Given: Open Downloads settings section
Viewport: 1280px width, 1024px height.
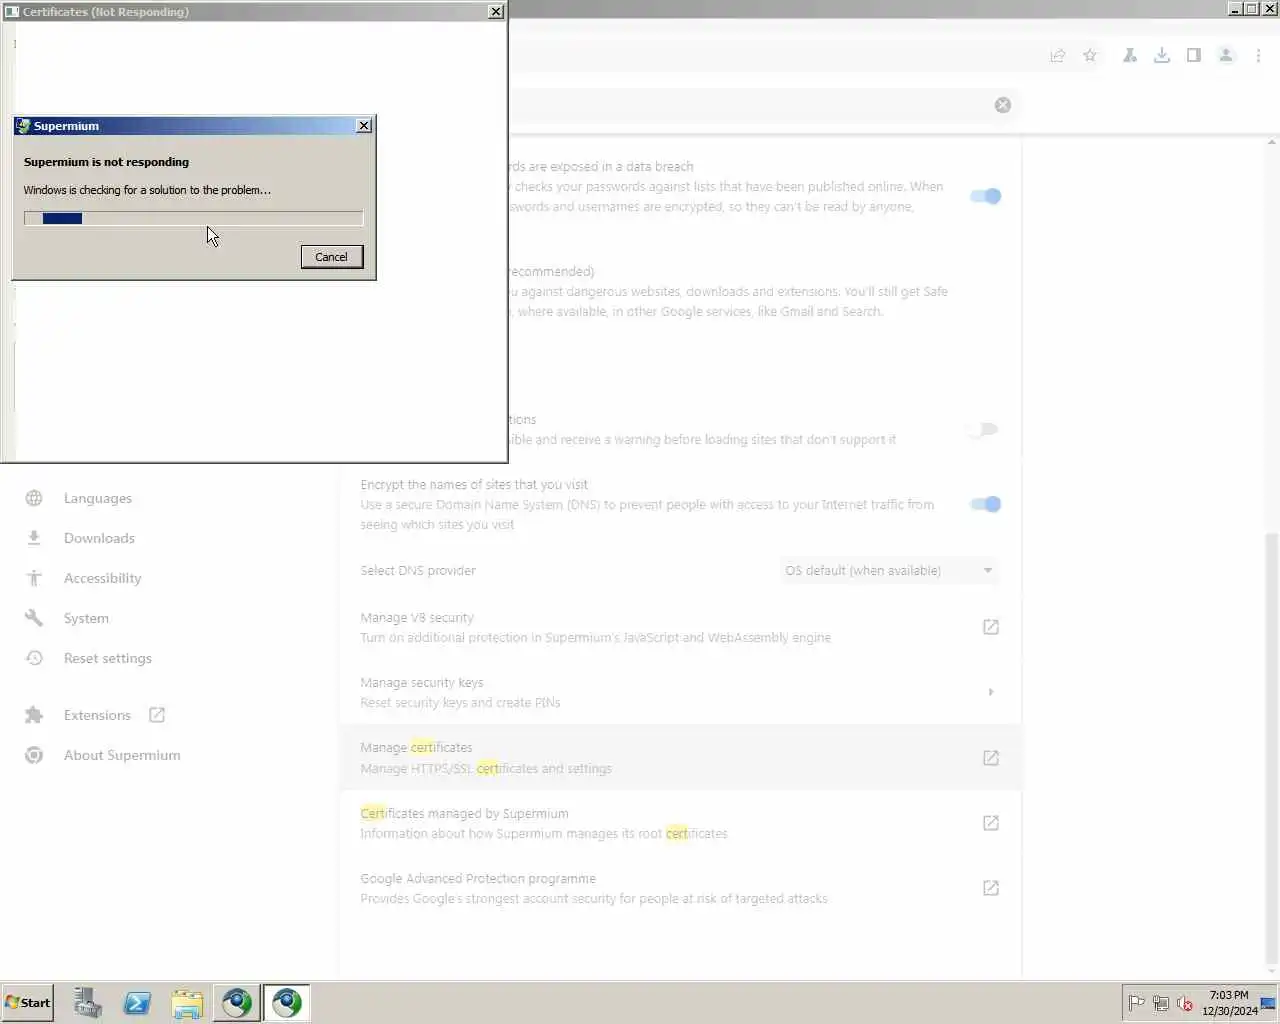Looking at the screenshot, I should (x=99, y=538).
